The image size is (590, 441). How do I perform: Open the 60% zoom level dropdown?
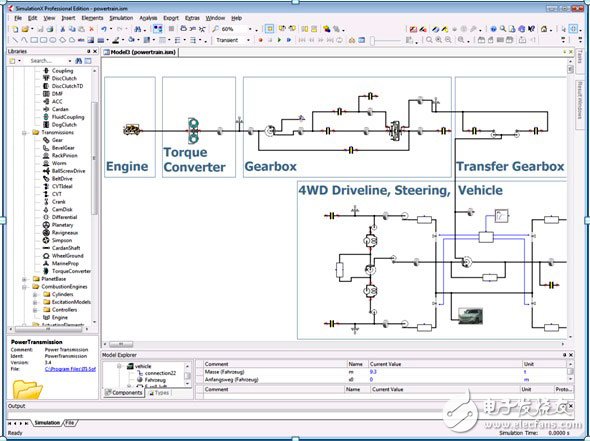(250, 29)
